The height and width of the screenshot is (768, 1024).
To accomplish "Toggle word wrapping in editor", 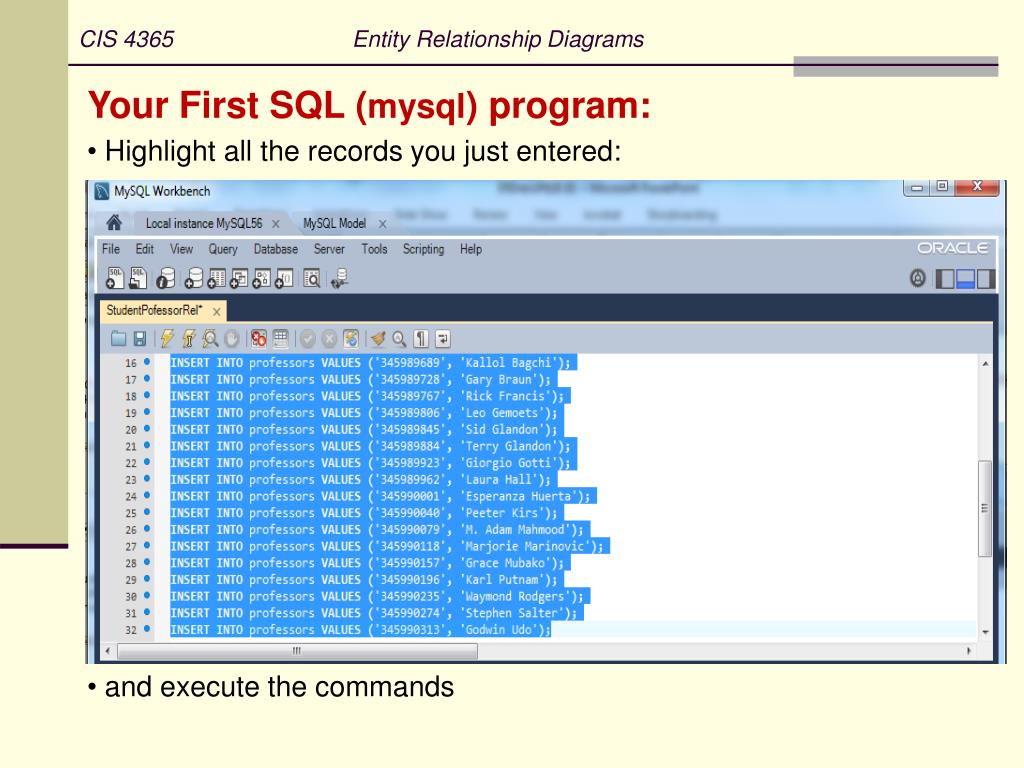I will point(443,338).
